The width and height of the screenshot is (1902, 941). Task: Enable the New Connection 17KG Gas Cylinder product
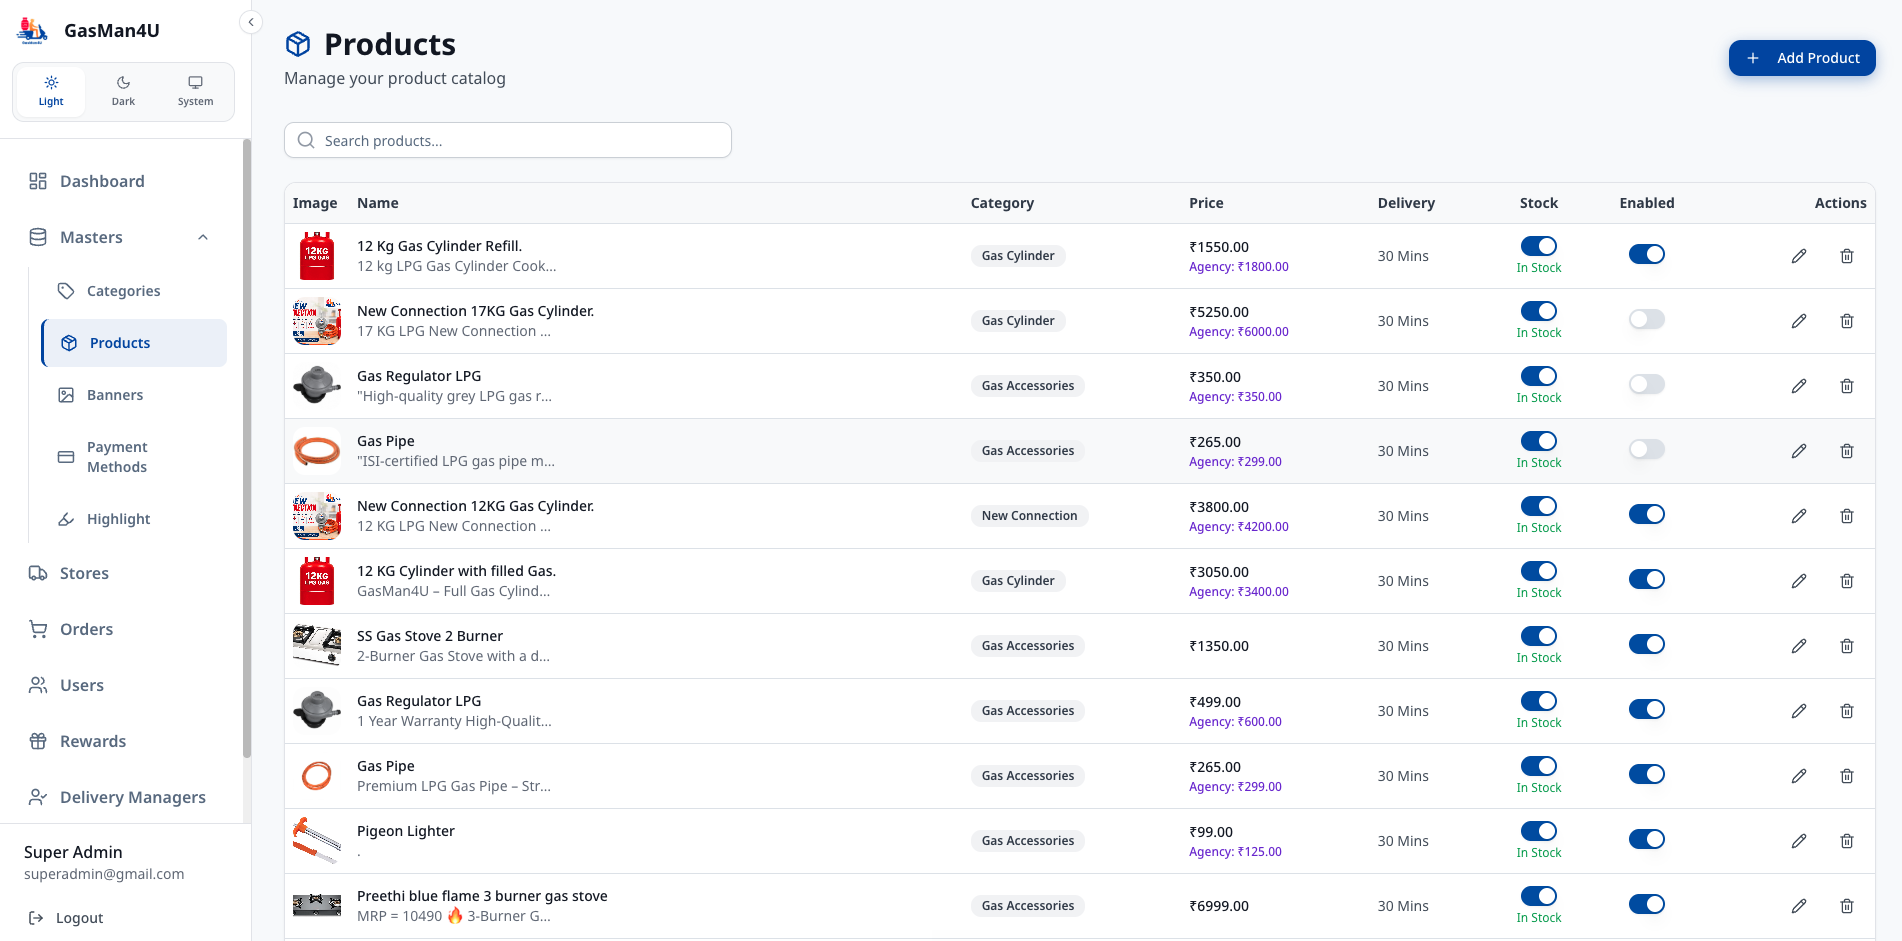click(1646, 319)
